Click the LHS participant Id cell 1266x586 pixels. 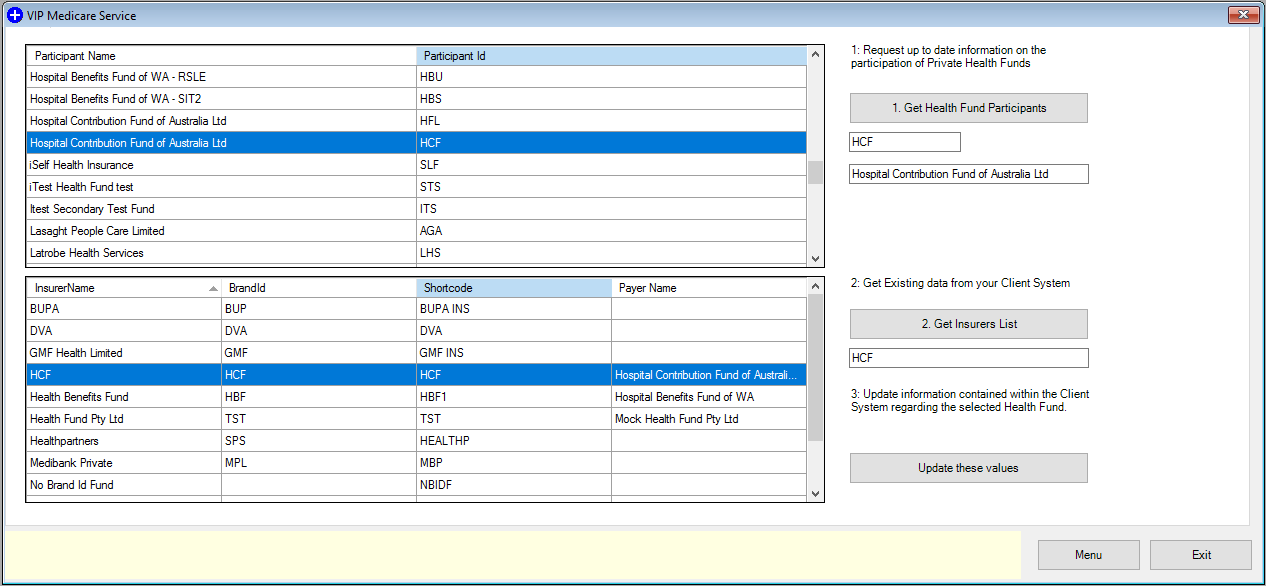611,253
